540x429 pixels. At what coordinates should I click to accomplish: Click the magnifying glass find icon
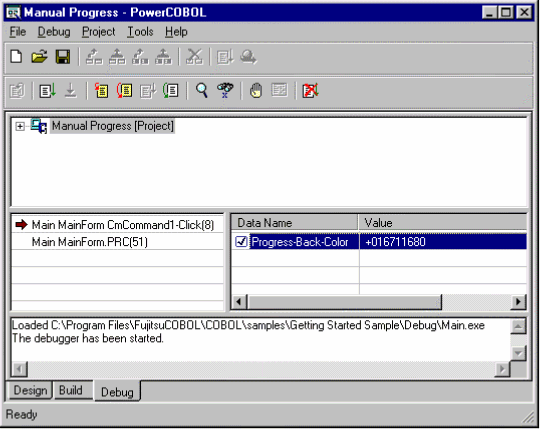pos(201,91)
